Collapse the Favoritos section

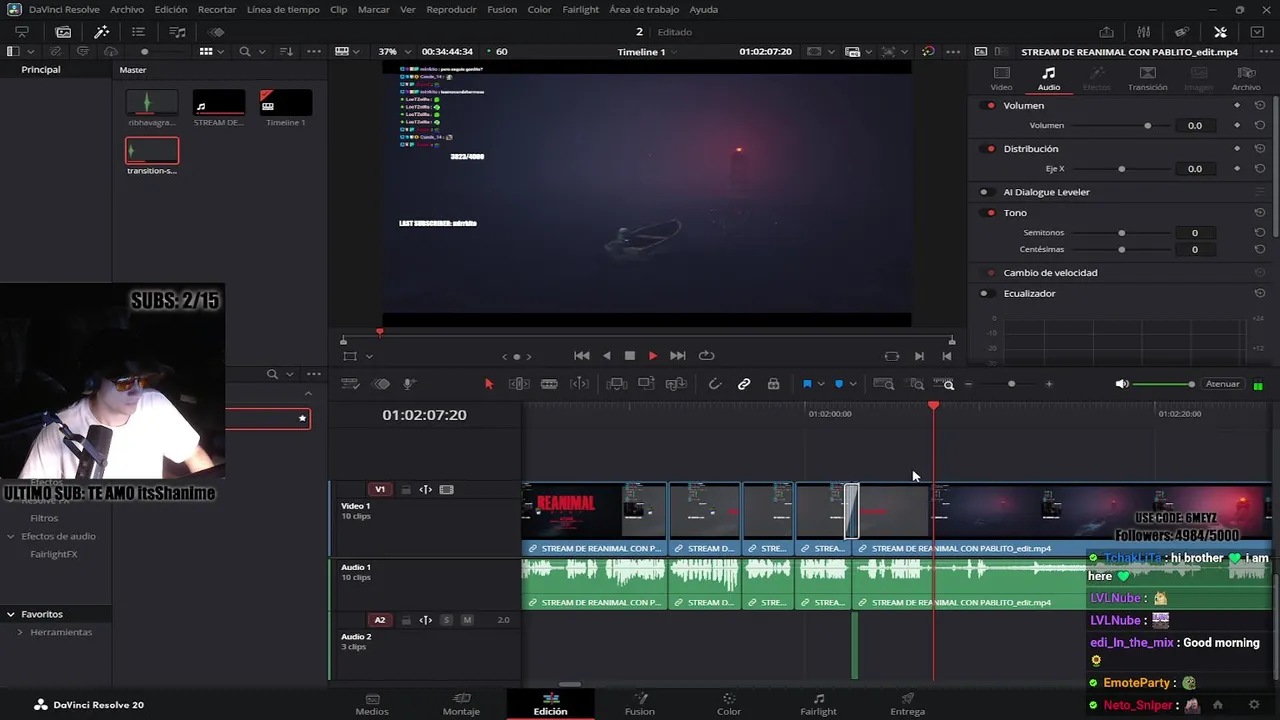click(11, 614)
